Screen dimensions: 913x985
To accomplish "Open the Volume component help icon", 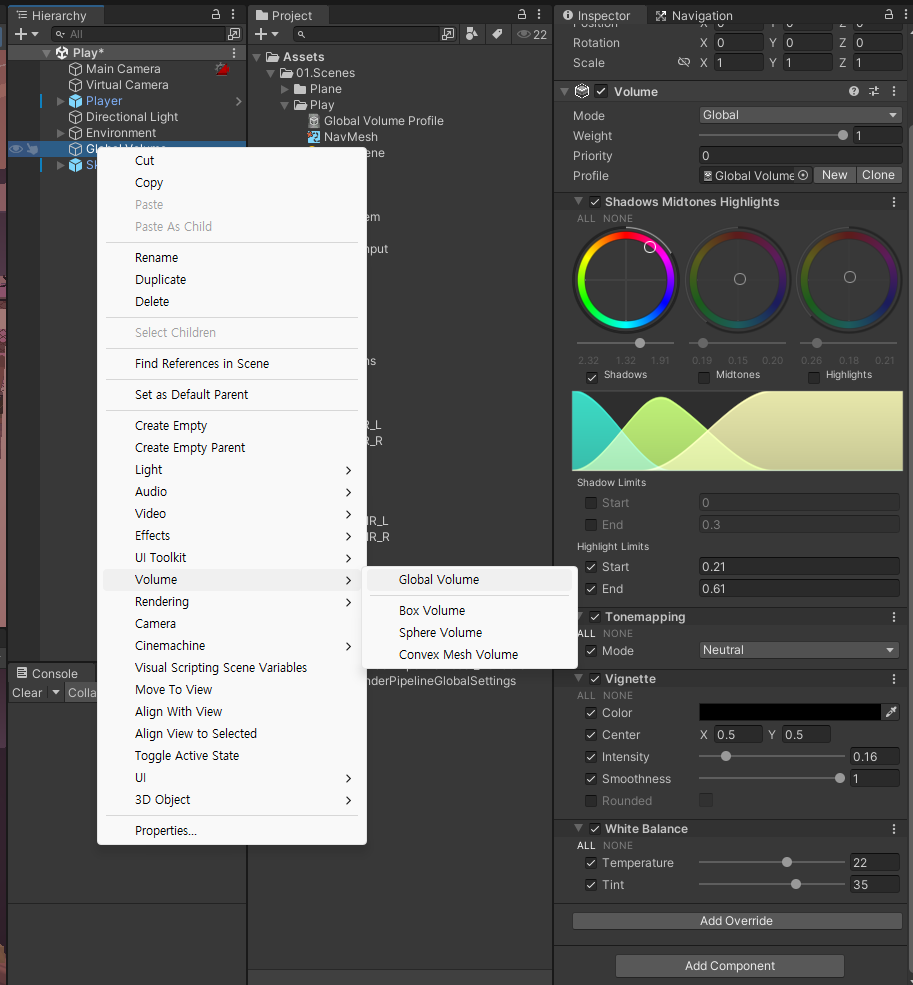I will pos(854,91).
